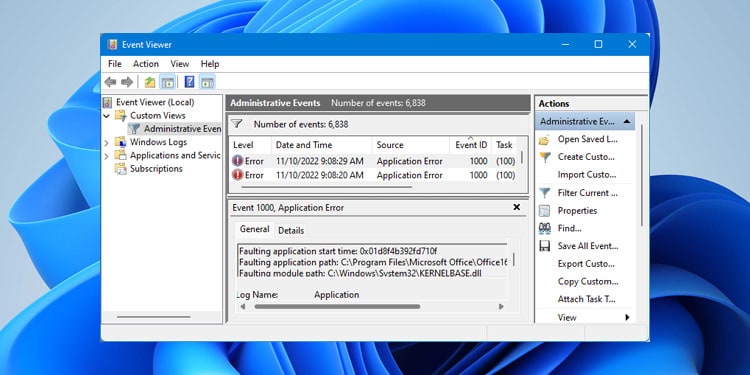The width and height of the screenshot is (750, 375).
Task: Click Attach Task To This Custom View
Action: click(586, 299)
